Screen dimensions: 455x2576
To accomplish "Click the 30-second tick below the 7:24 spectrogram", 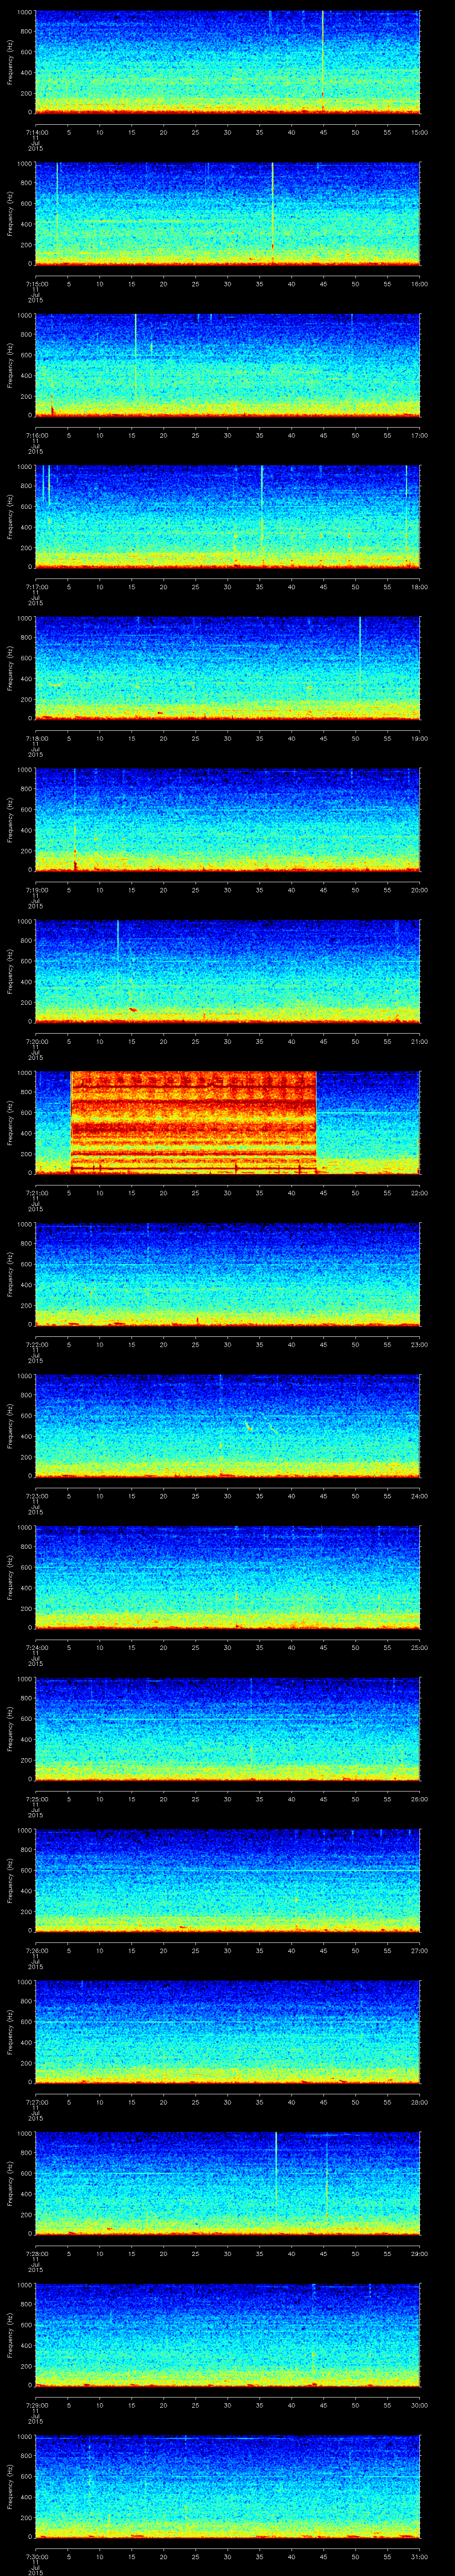I will tap(227, 1647).
